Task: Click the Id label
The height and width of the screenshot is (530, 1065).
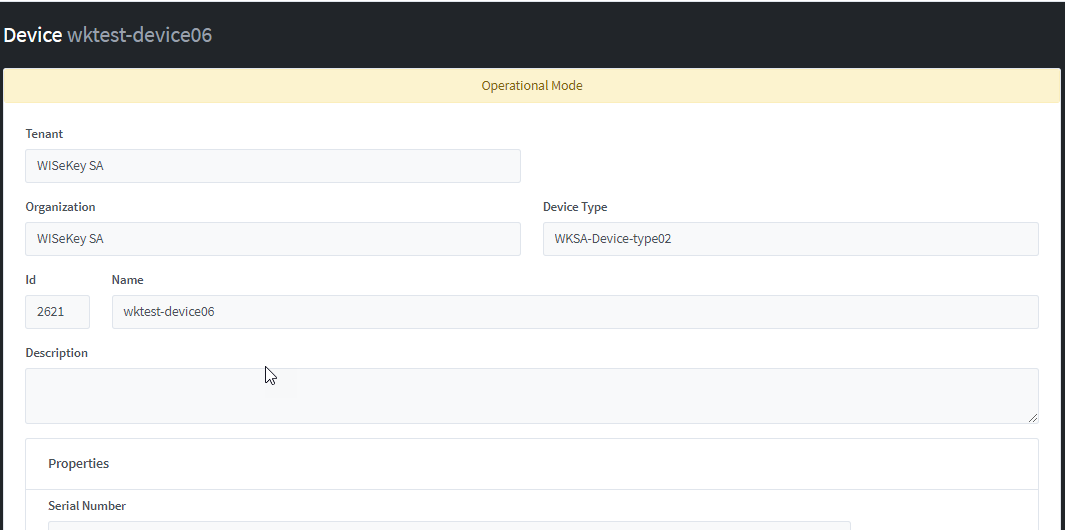Action: [x=31, y=280]
